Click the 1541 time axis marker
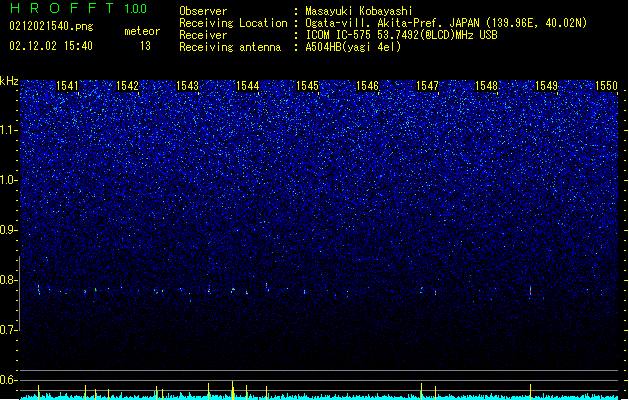Image resolution: width=629 pixels, height=400 pixels. coord(67,86)
